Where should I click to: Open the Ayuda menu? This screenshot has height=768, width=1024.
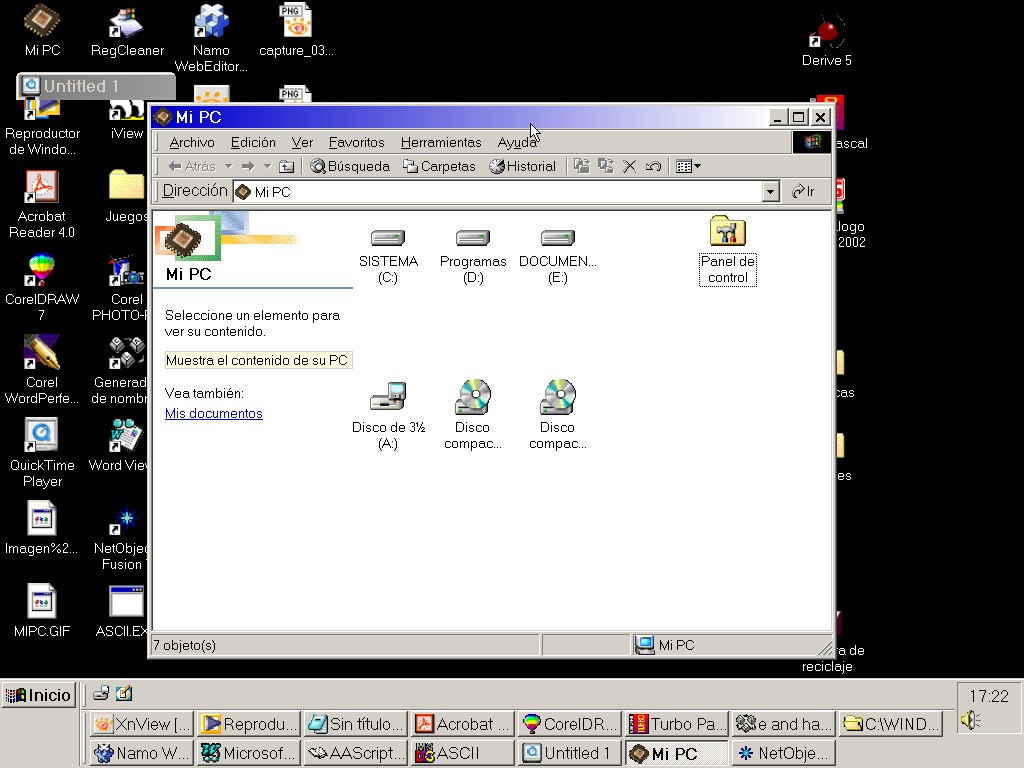(x=517, y=142)
